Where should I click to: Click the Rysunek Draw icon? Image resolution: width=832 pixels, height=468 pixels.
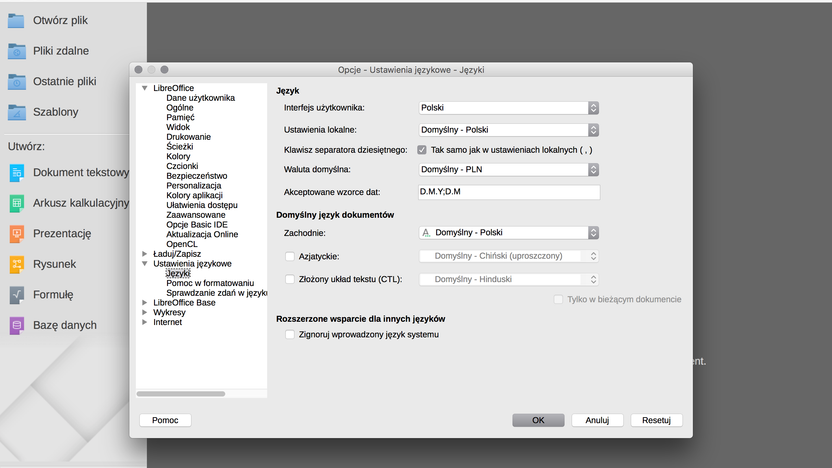point(16,264)
